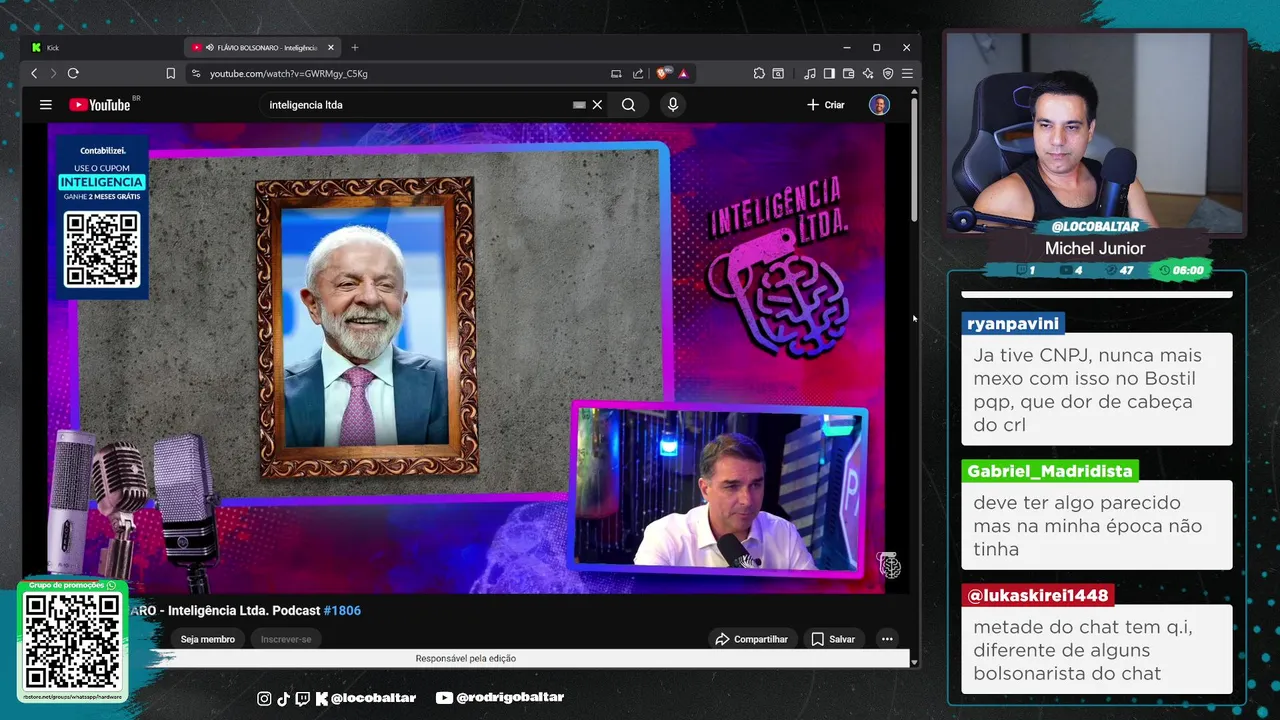Click the video player to pause

pos(466,358)
